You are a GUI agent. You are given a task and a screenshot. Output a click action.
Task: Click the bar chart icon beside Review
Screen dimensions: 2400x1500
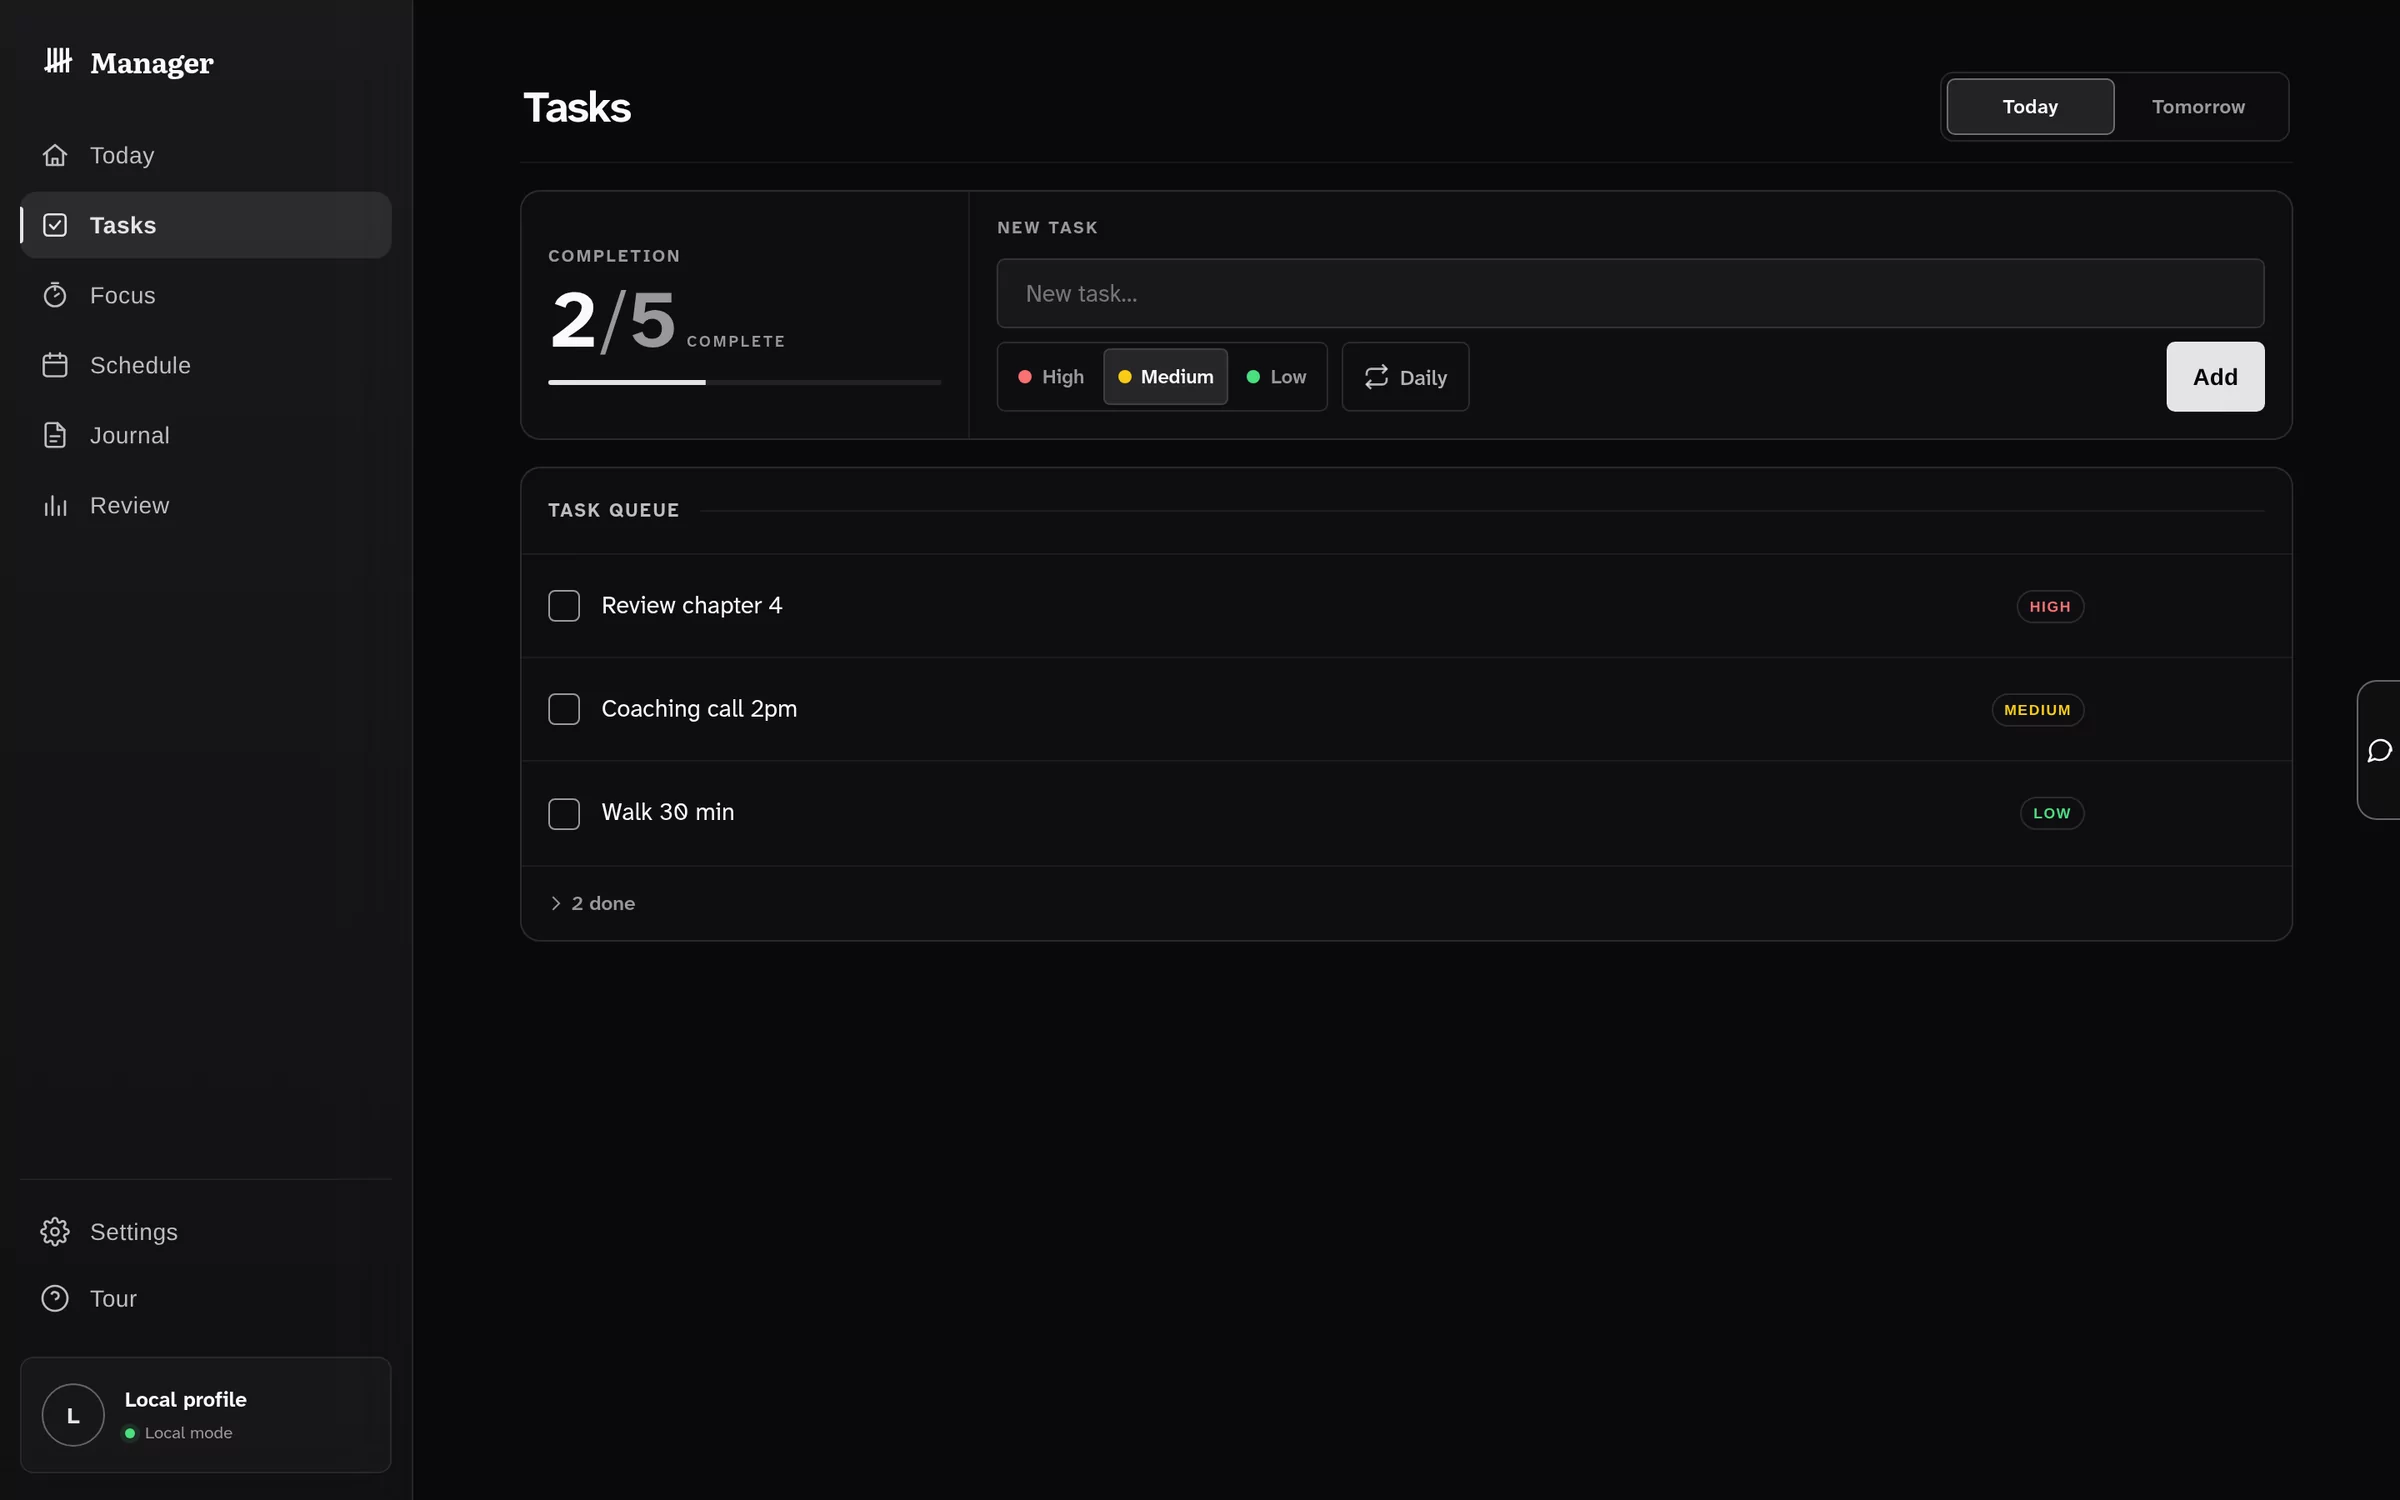pyautogui.click(x=55, y=505)
